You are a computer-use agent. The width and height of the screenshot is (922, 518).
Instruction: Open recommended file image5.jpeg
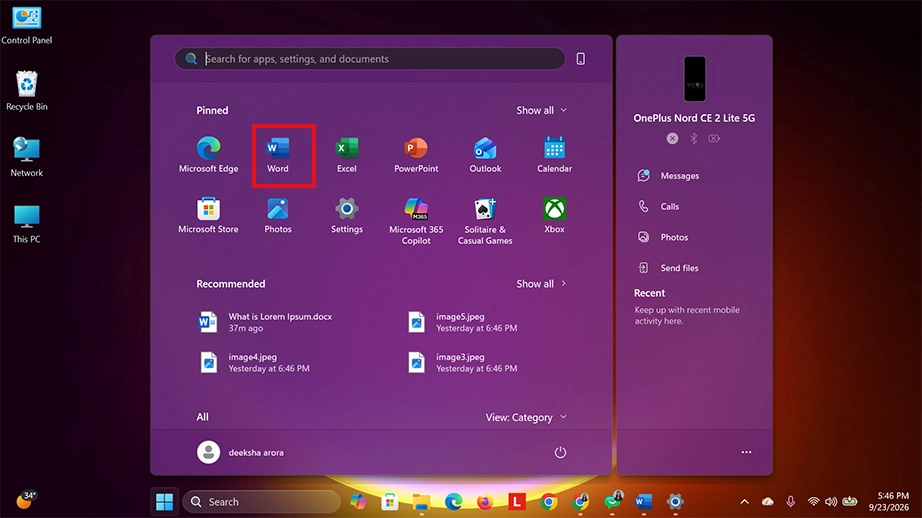(x=463, y=322)
